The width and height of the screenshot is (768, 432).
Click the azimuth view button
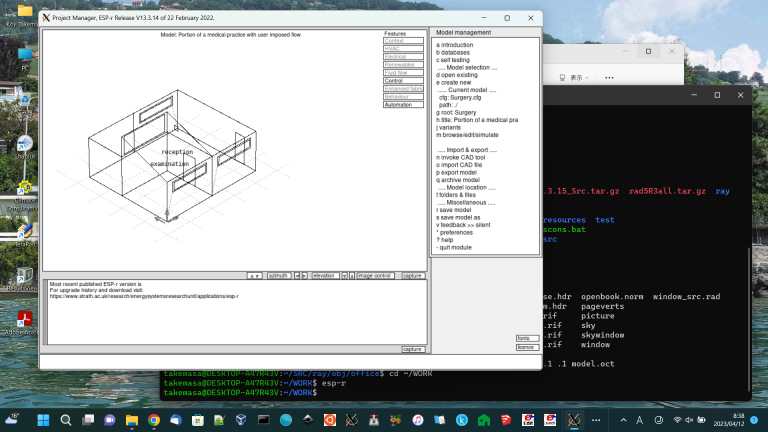click(280, 275)
